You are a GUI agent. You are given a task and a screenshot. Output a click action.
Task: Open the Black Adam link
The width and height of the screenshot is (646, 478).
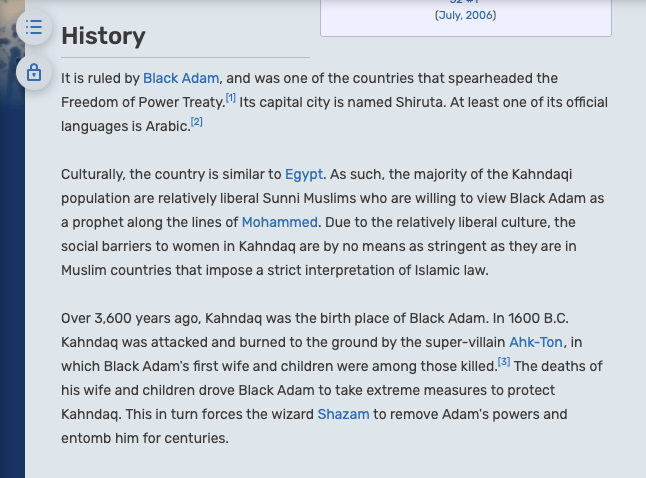180,78
